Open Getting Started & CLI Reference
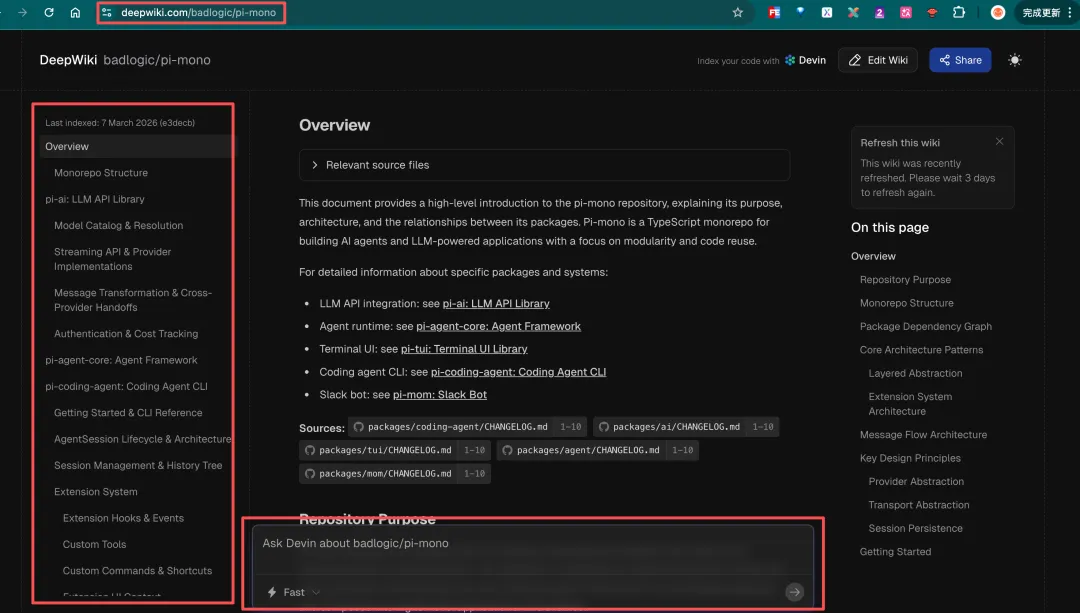The height and width of the screenshot is (613, 1080). tap(128, 413)
